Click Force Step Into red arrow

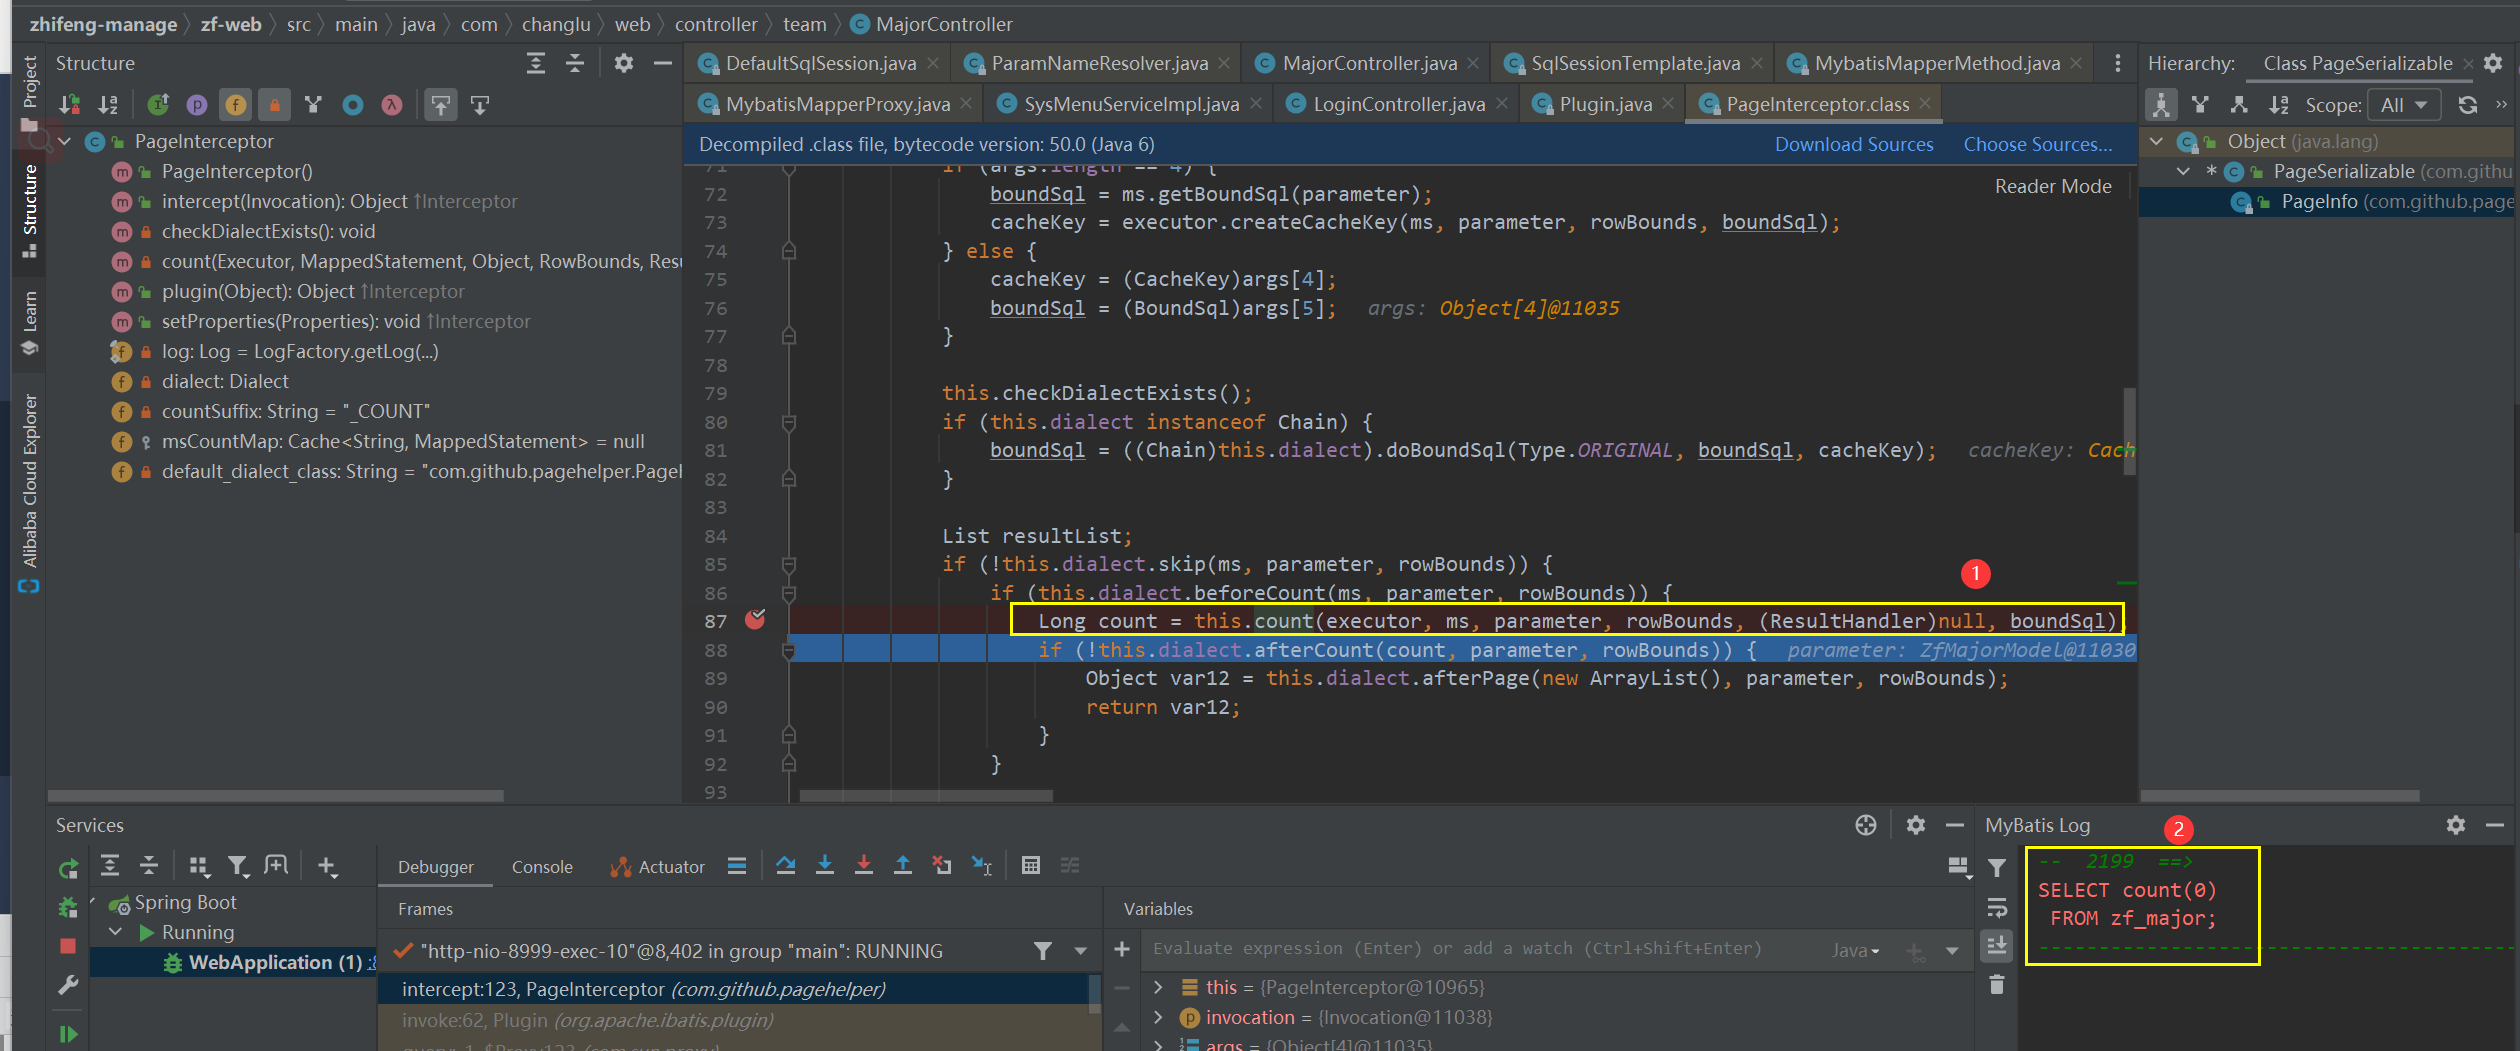(864, 865)
